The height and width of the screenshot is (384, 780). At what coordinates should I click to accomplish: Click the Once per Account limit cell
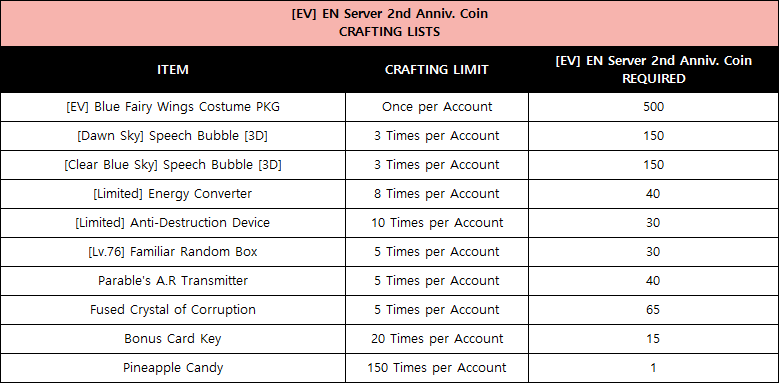point(437,107)
